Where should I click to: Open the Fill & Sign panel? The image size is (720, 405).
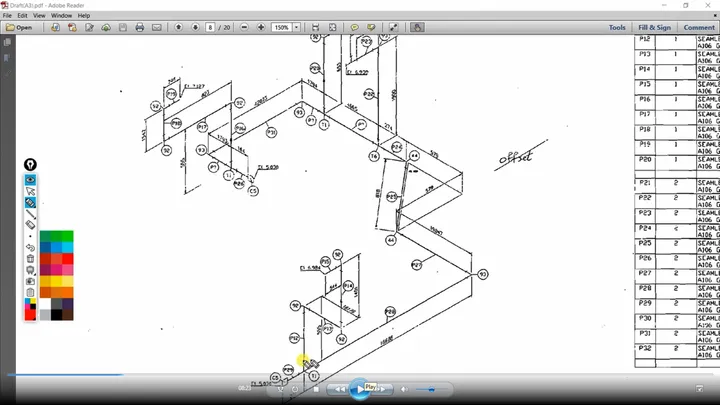pos(654,28)
